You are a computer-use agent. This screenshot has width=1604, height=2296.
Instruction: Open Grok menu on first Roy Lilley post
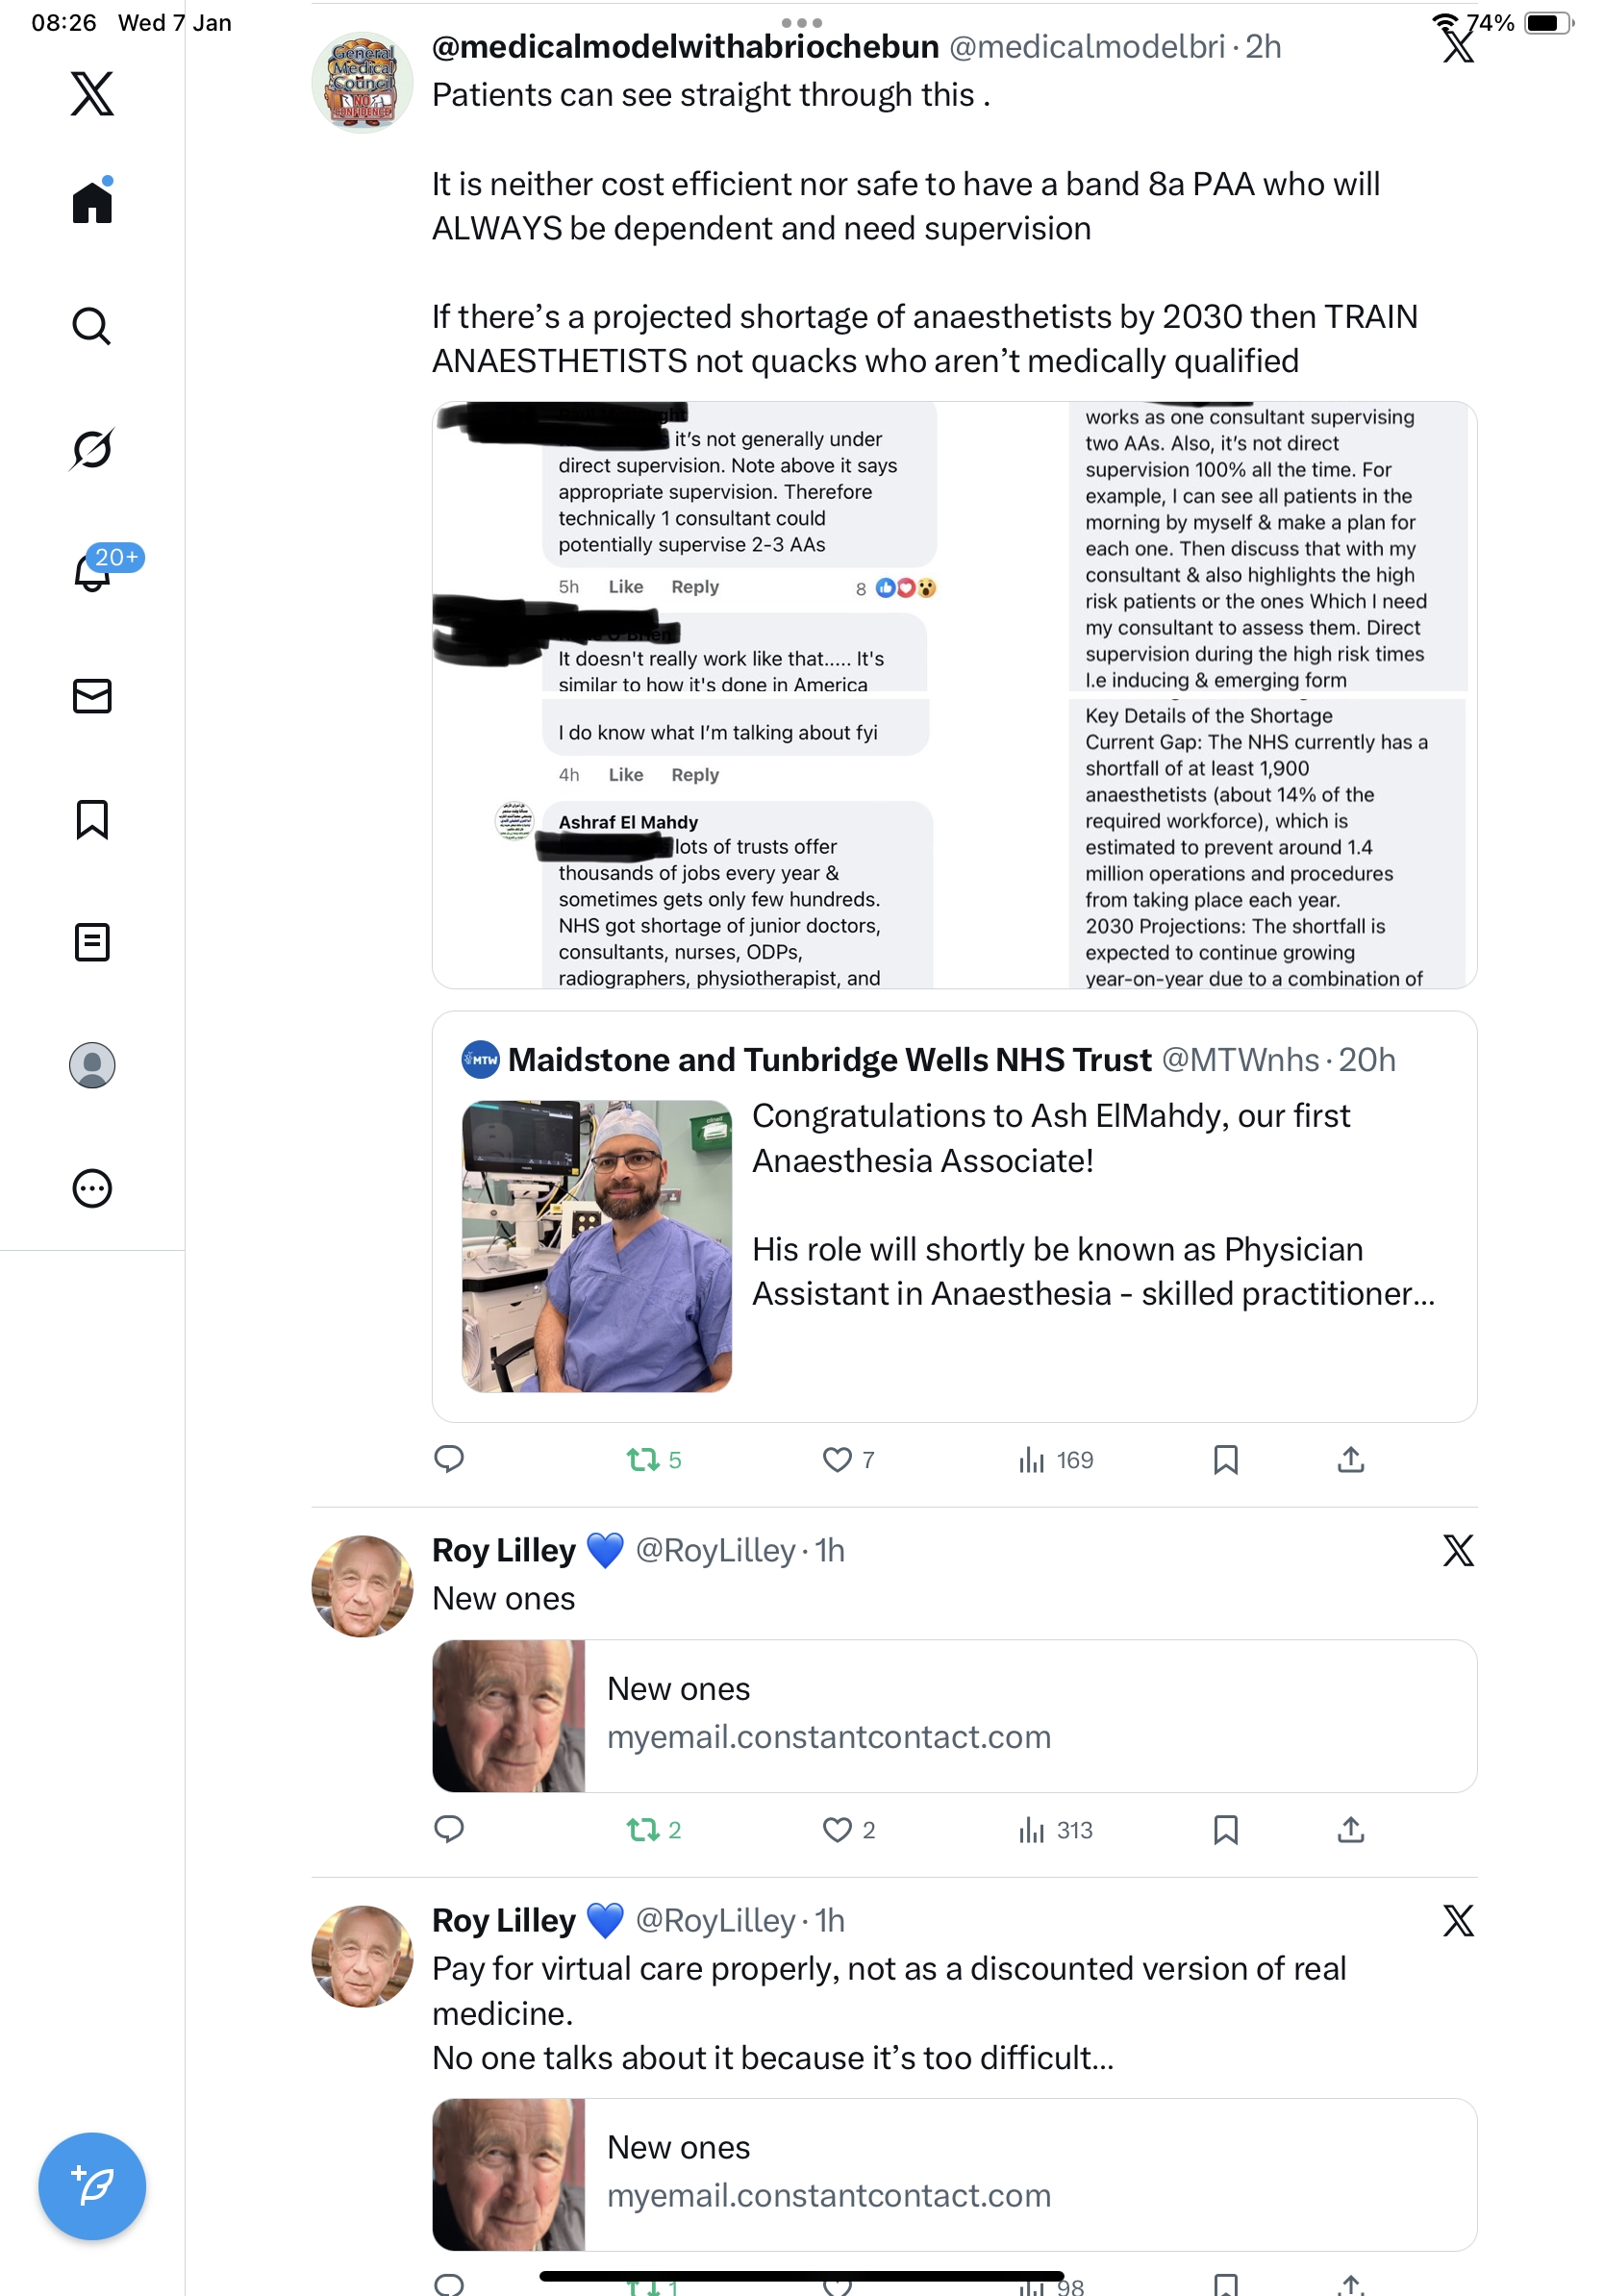pyautogui.click(x=1458, y=1550)
